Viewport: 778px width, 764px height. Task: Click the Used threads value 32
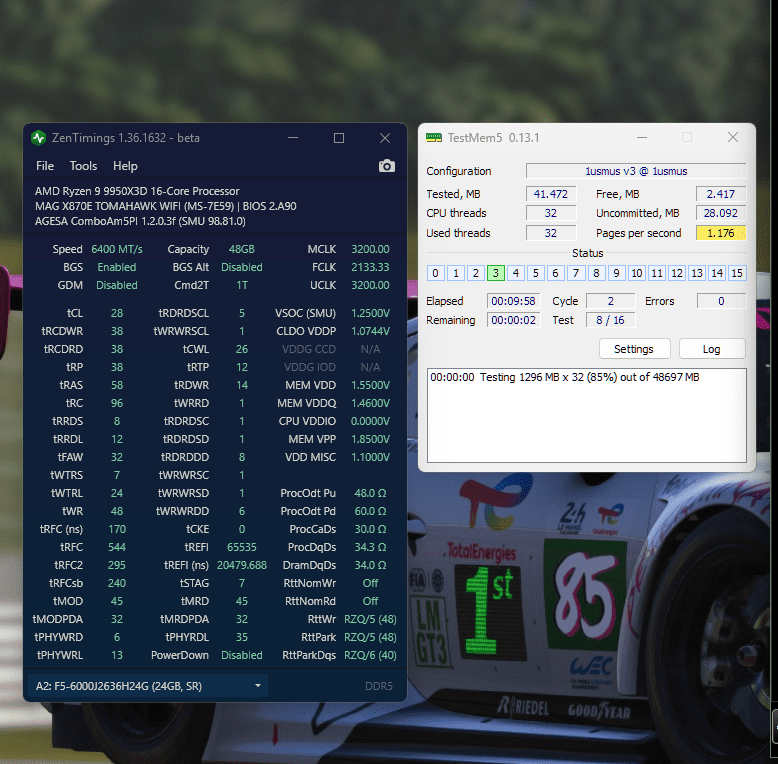[551, 233]
